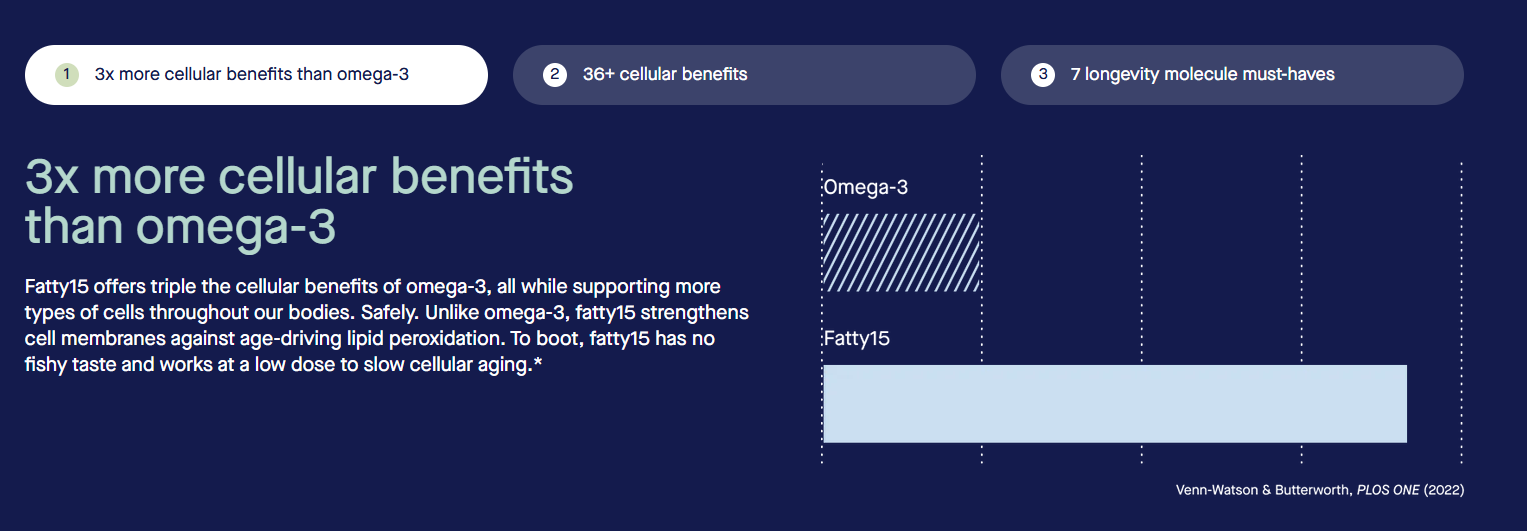
Task: Click the word "Fatty15" starting the paragraph
Action: point(57,287)
